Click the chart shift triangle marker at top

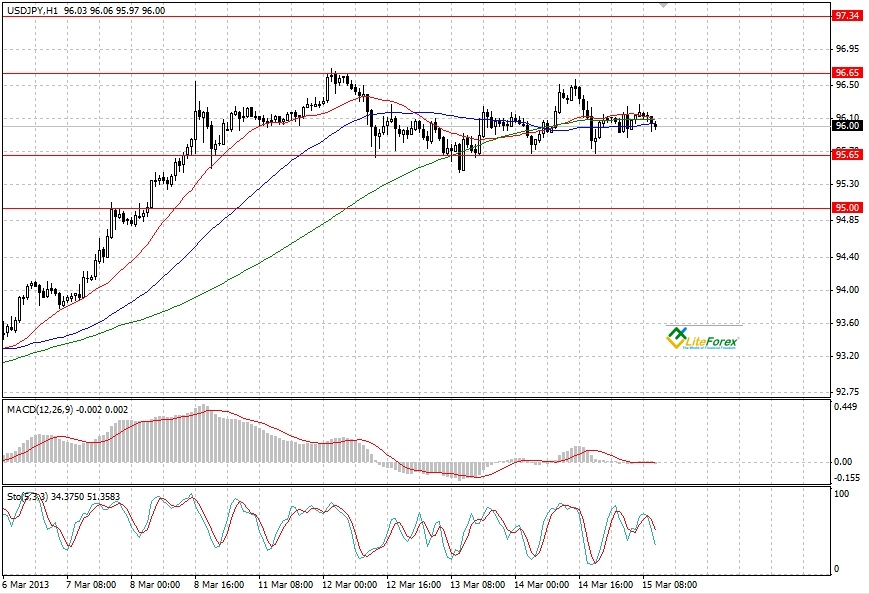pos(663,5)
